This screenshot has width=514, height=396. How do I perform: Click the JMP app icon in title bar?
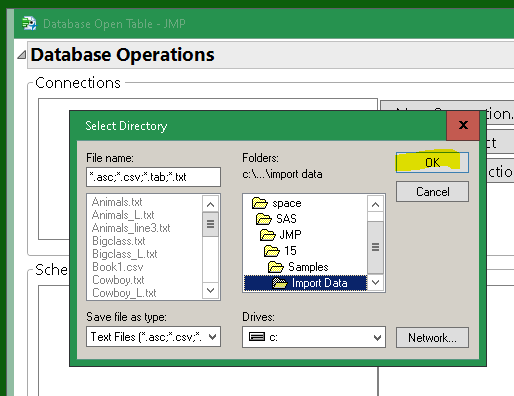point(29,23)
